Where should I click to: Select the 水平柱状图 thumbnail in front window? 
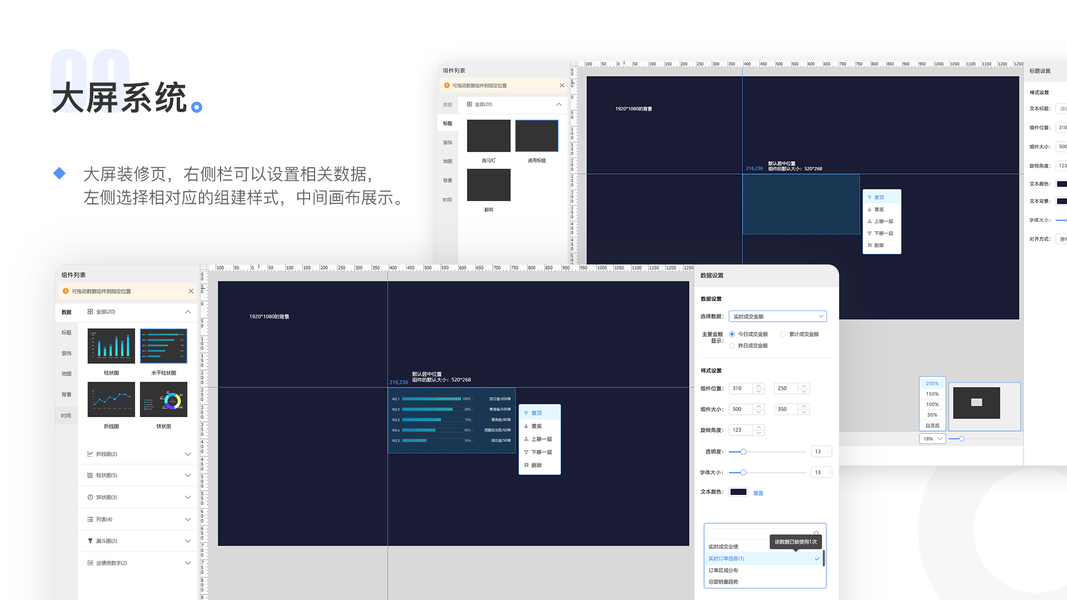coord(164,346)
